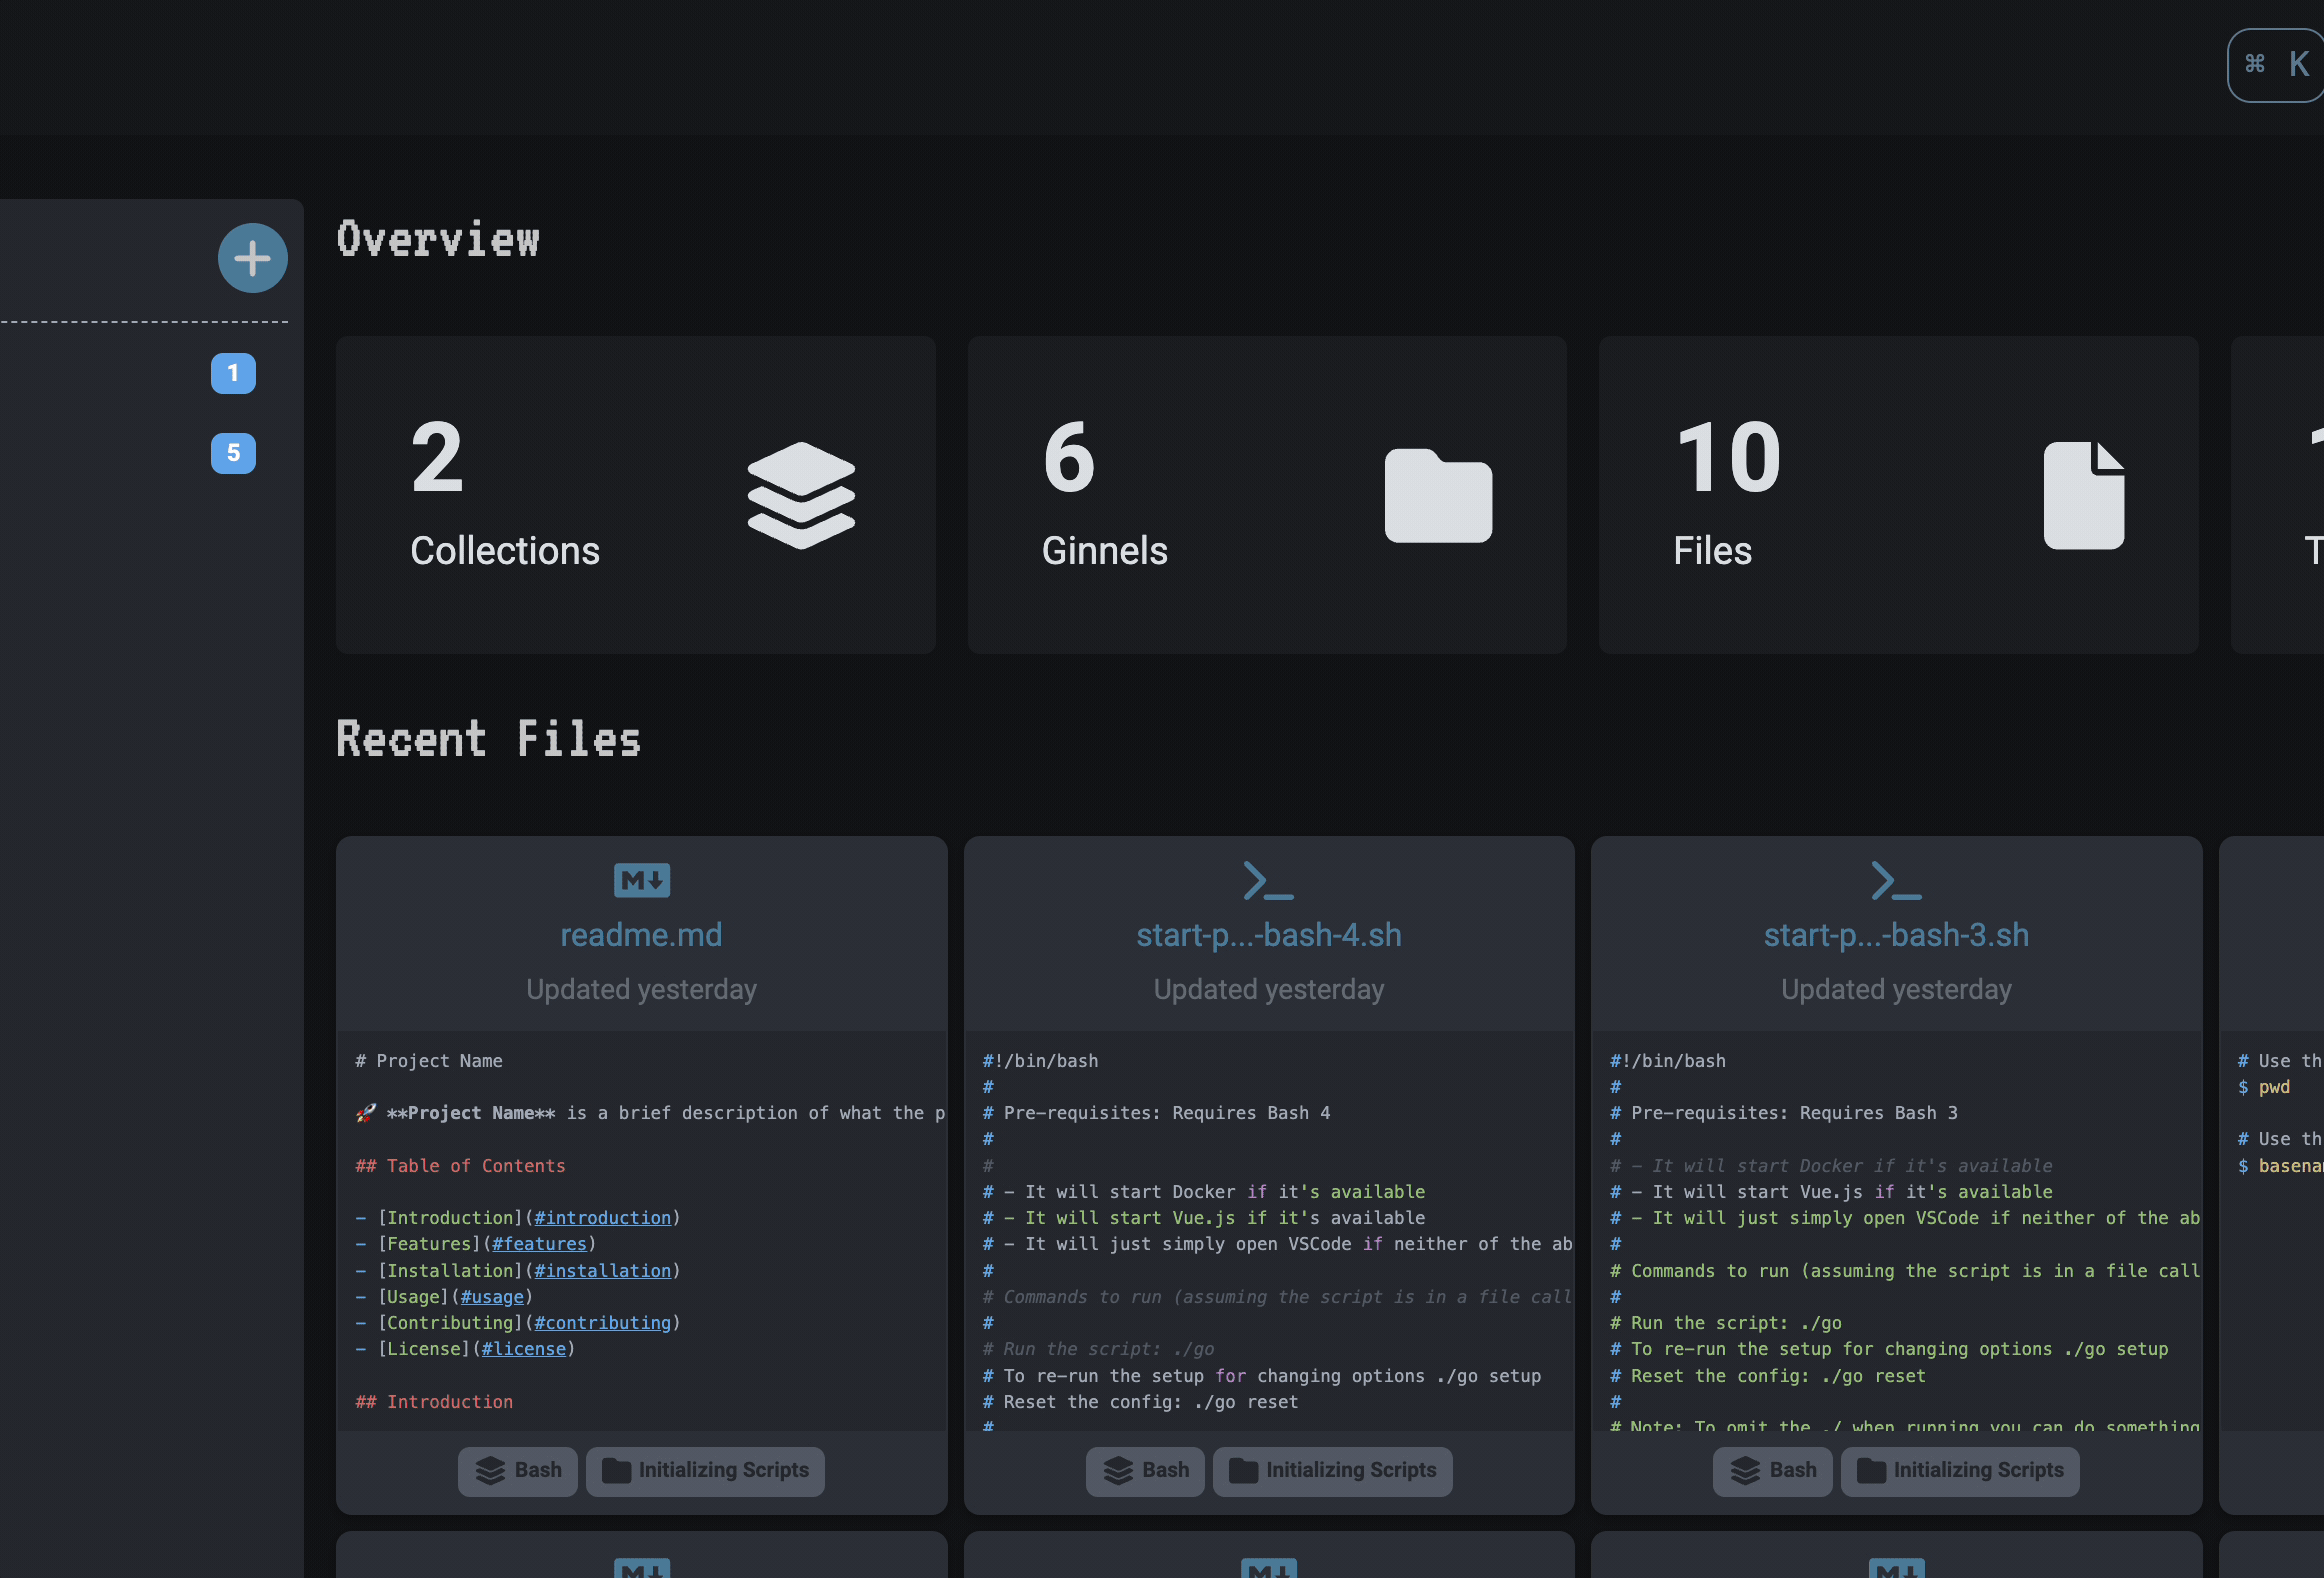2324x1578 pixels.
Task: Open the #introduction link in readme preview
Action: pos(602,1217)
